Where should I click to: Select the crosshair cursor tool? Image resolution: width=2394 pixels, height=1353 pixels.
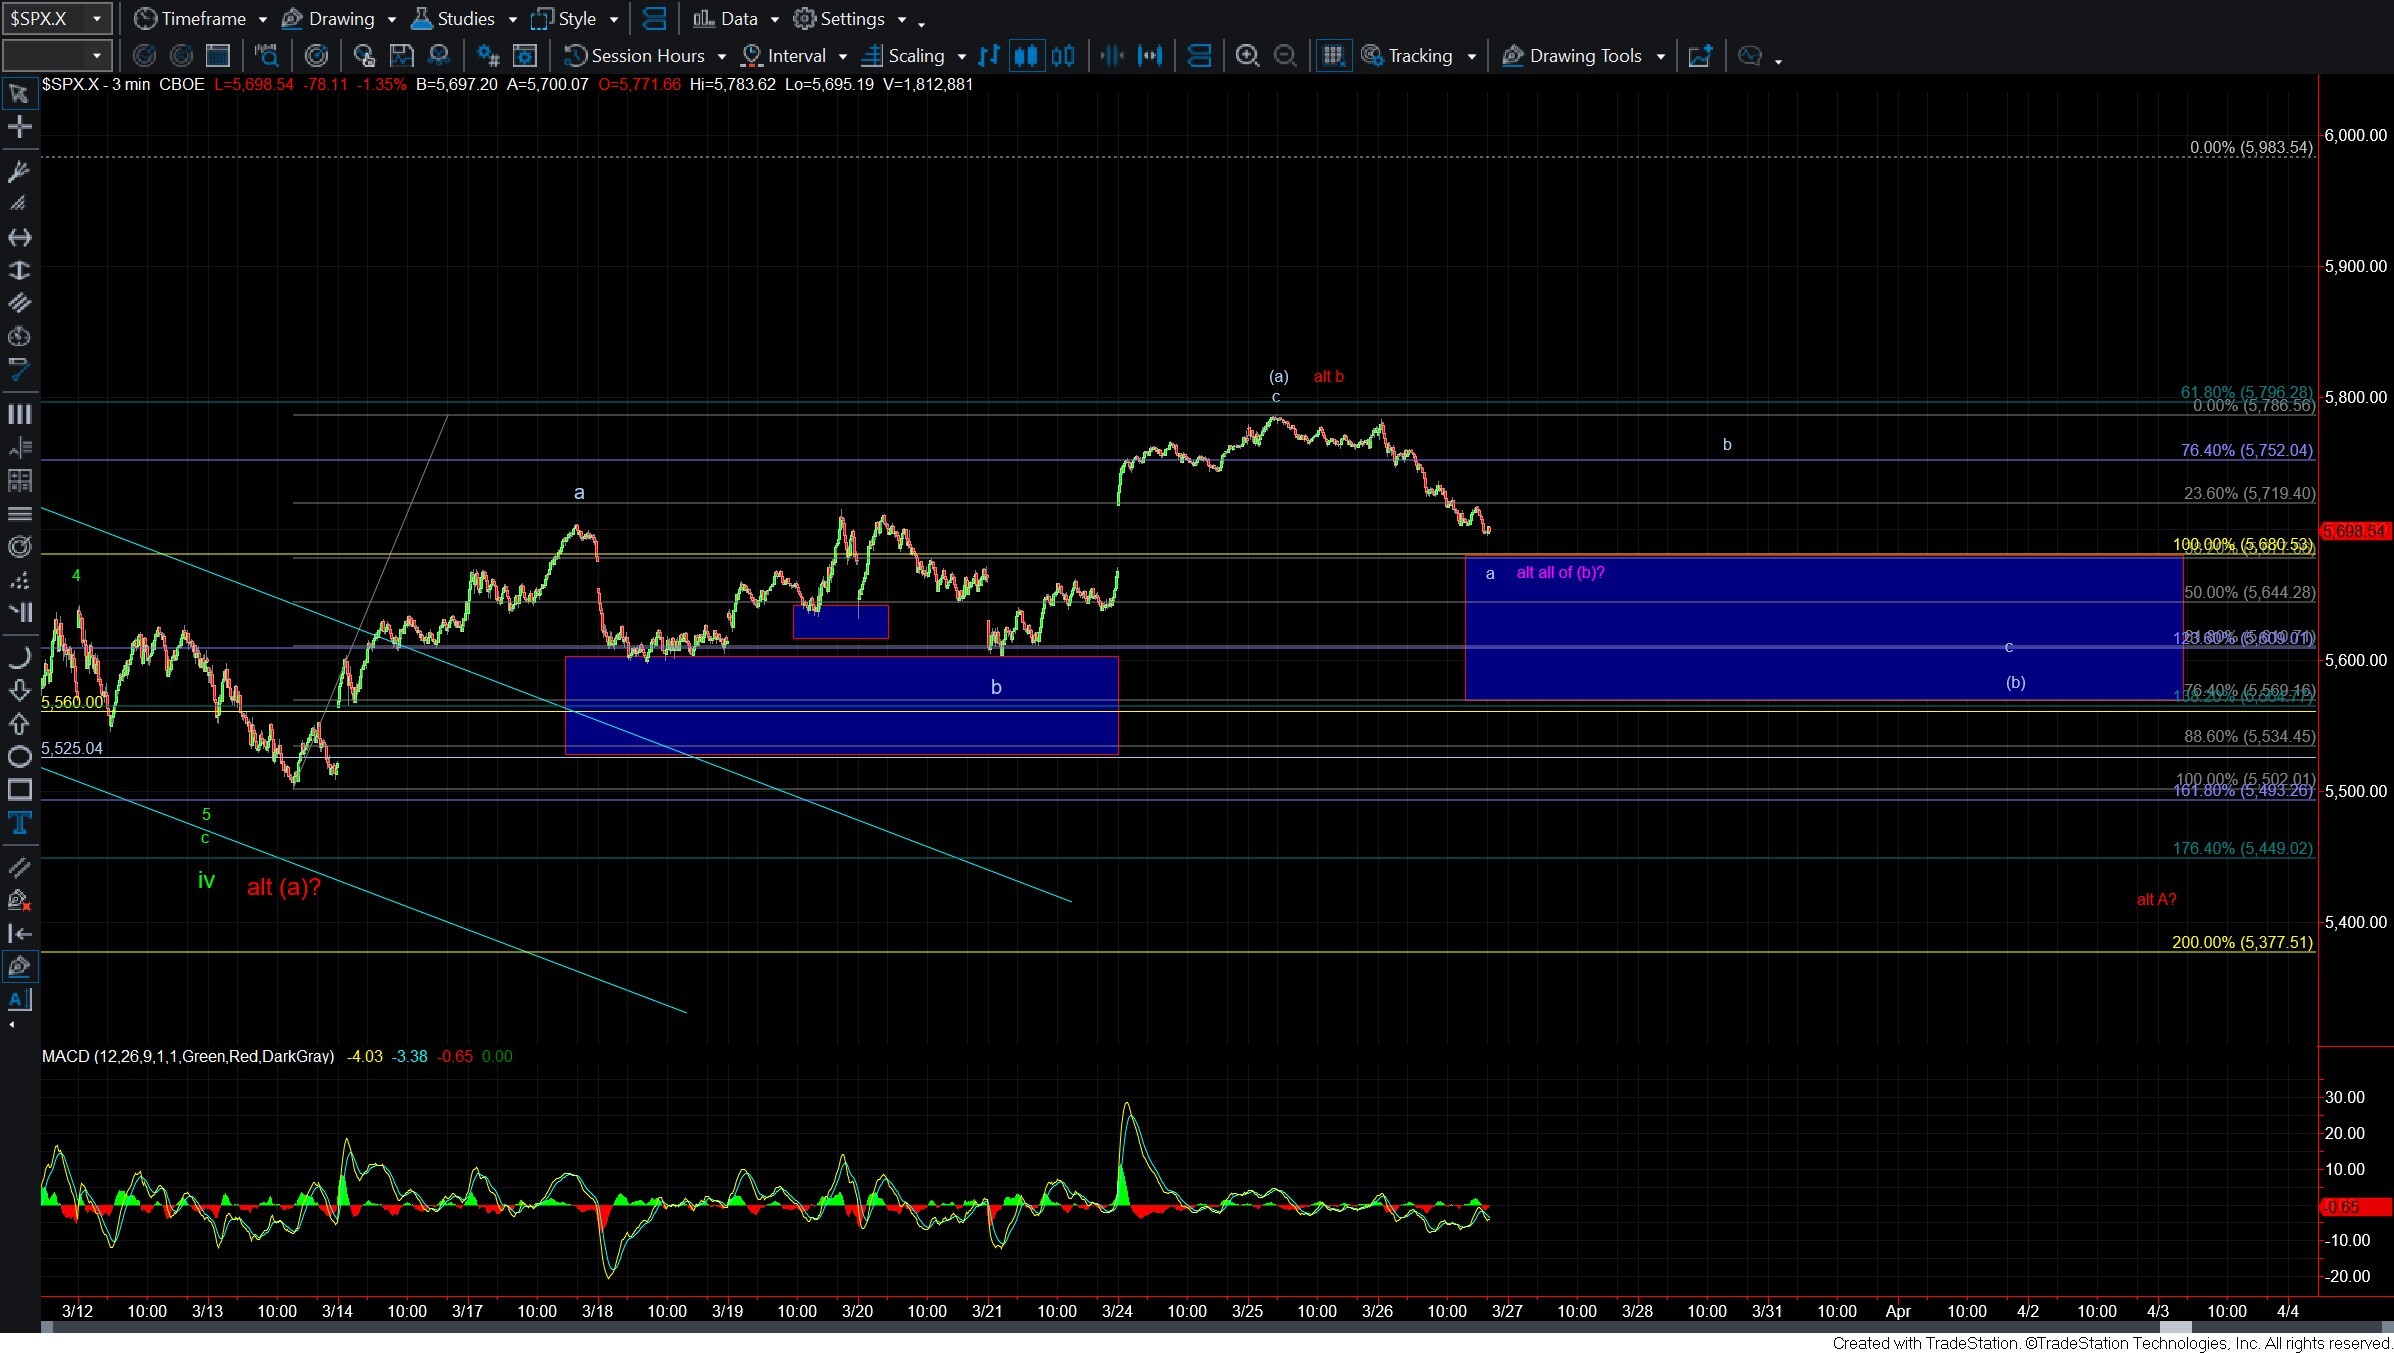coord(19,127)
